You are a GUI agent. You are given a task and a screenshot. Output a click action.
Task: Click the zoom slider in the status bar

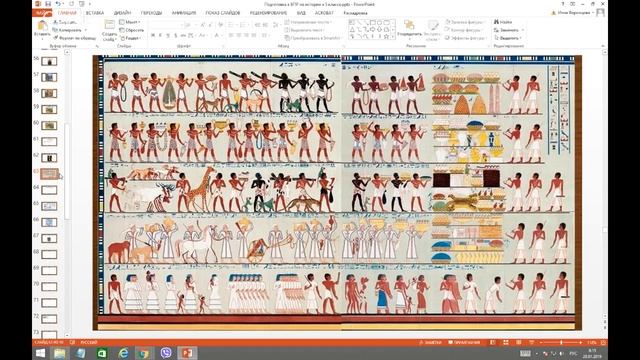pyautogui.click(x=561, y=342)
